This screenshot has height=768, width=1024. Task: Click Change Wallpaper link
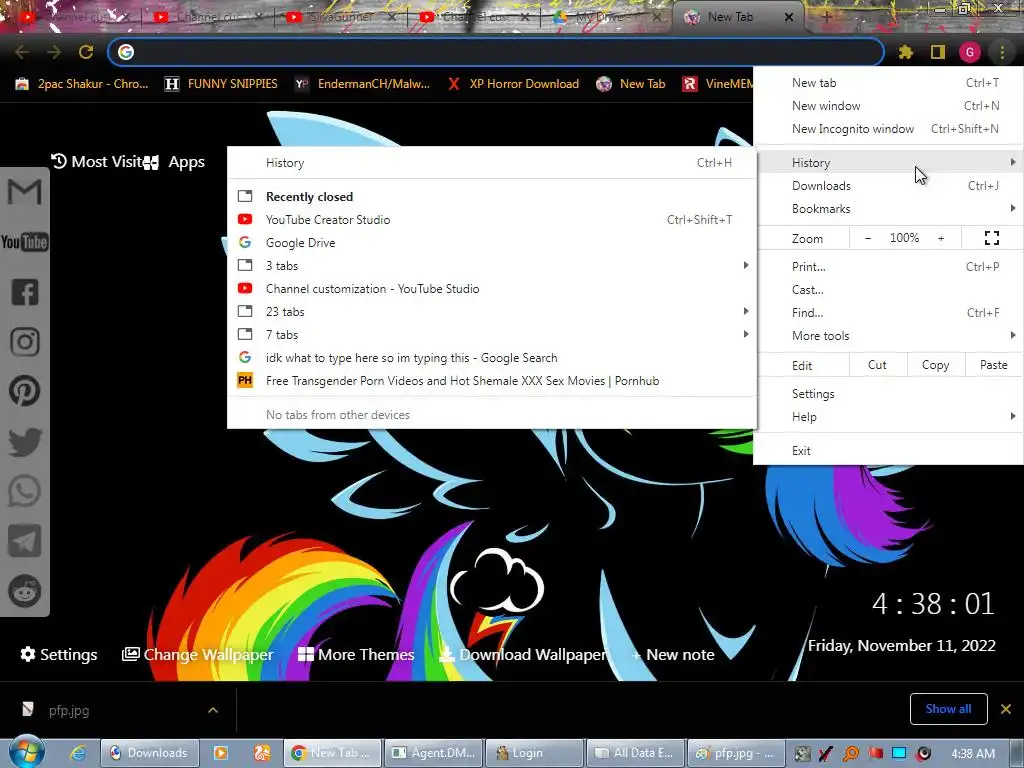(197, 654)
